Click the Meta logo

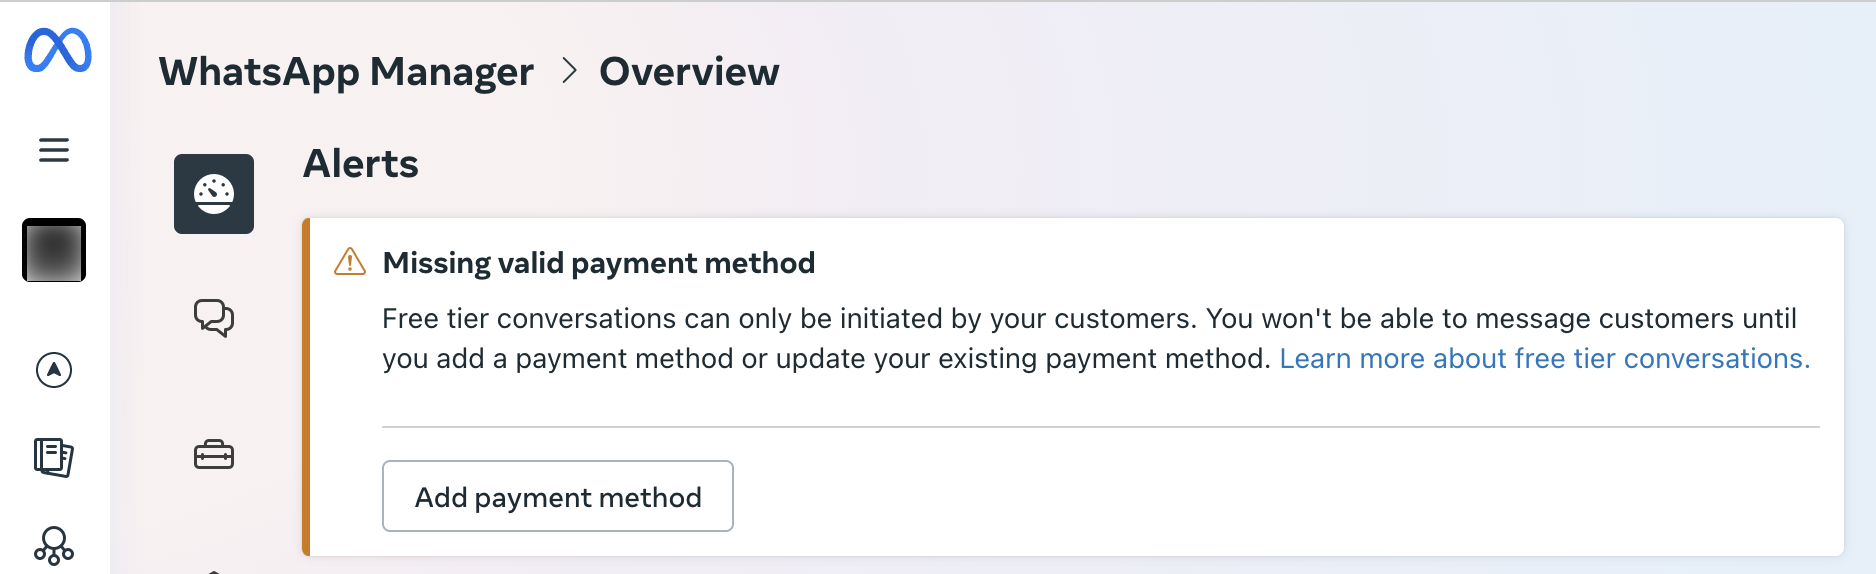58,50
